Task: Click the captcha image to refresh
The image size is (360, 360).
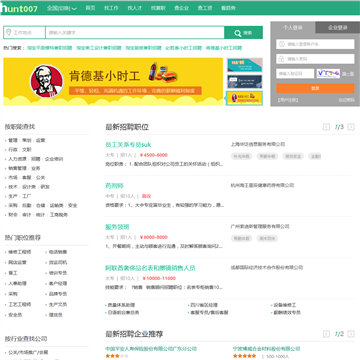Action: click(328, 74)
